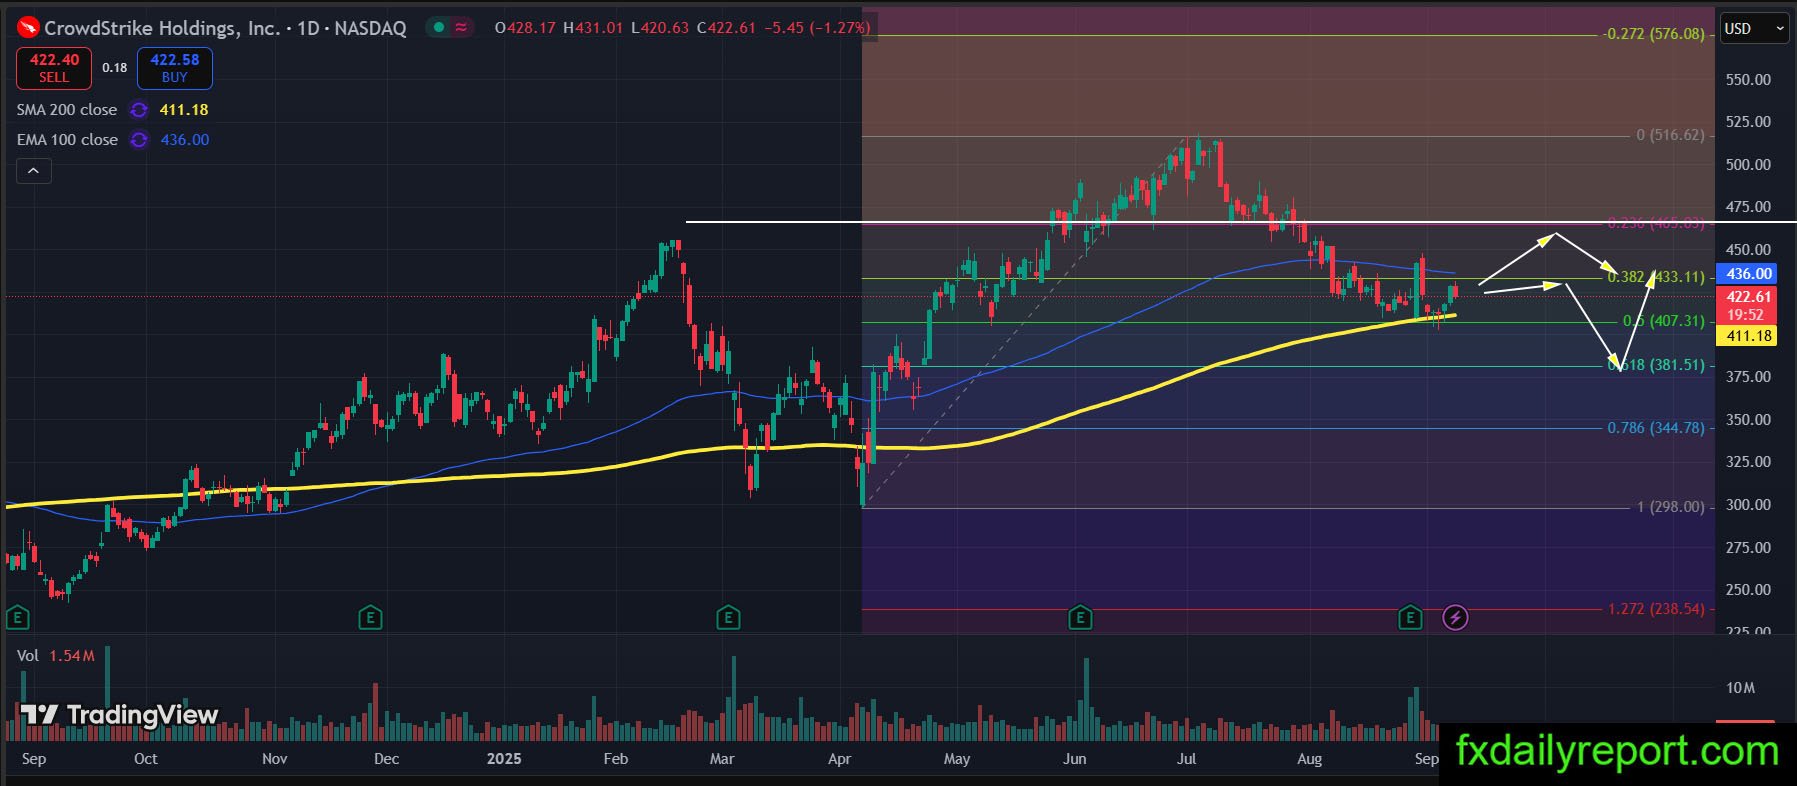Select the SMA 200 close indicator label
The image size is (1797, 786).
coord(67,110)
